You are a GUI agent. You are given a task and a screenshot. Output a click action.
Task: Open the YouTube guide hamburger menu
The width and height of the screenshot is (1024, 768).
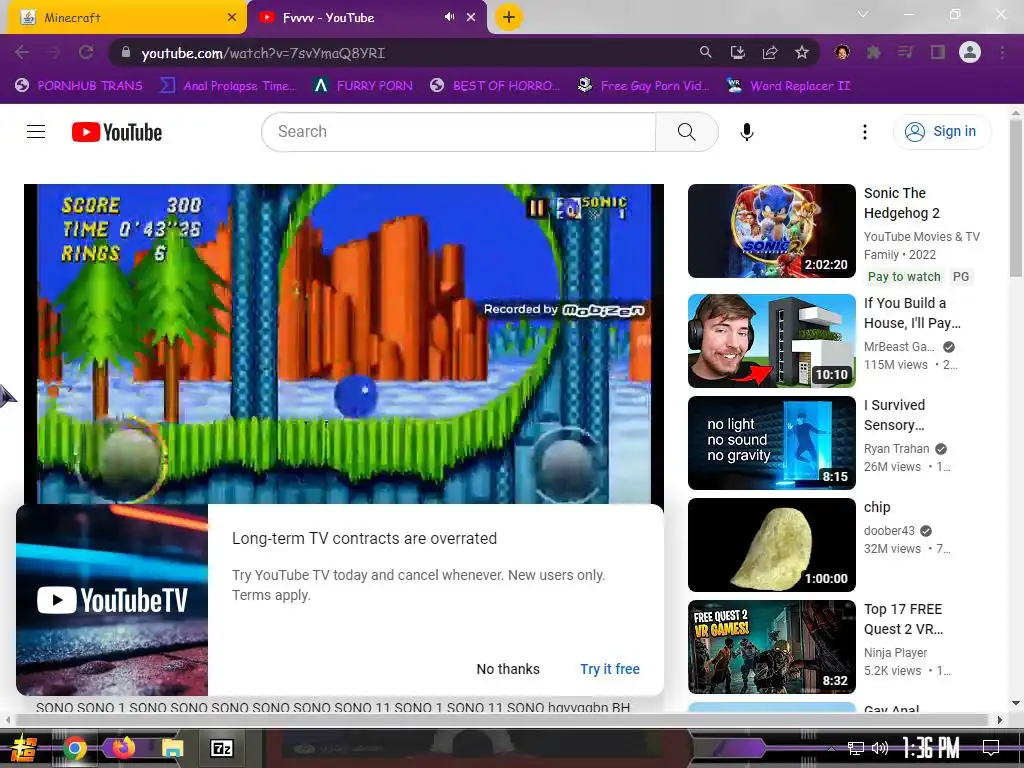tap(36, 132)
